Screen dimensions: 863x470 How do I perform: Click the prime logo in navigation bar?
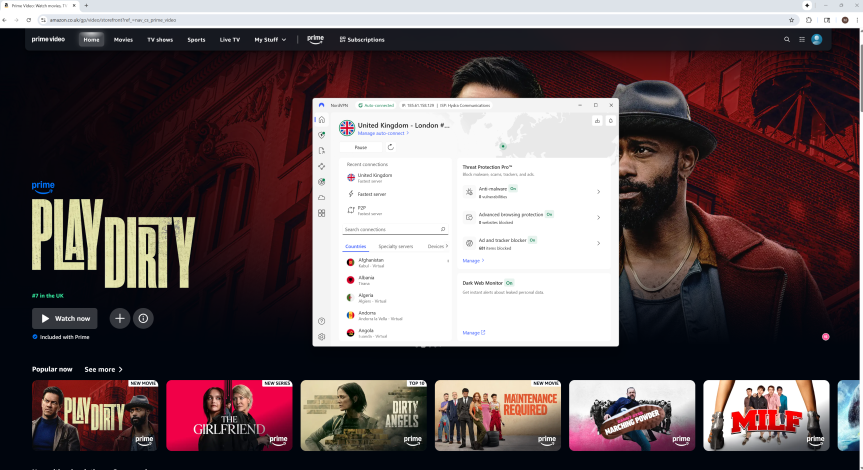tap(315, 40)
